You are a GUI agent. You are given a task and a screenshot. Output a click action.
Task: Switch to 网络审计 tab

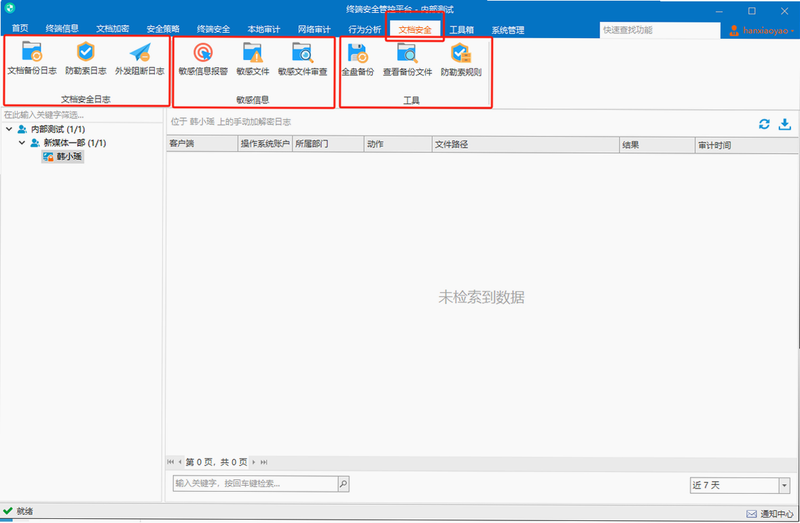314,29
